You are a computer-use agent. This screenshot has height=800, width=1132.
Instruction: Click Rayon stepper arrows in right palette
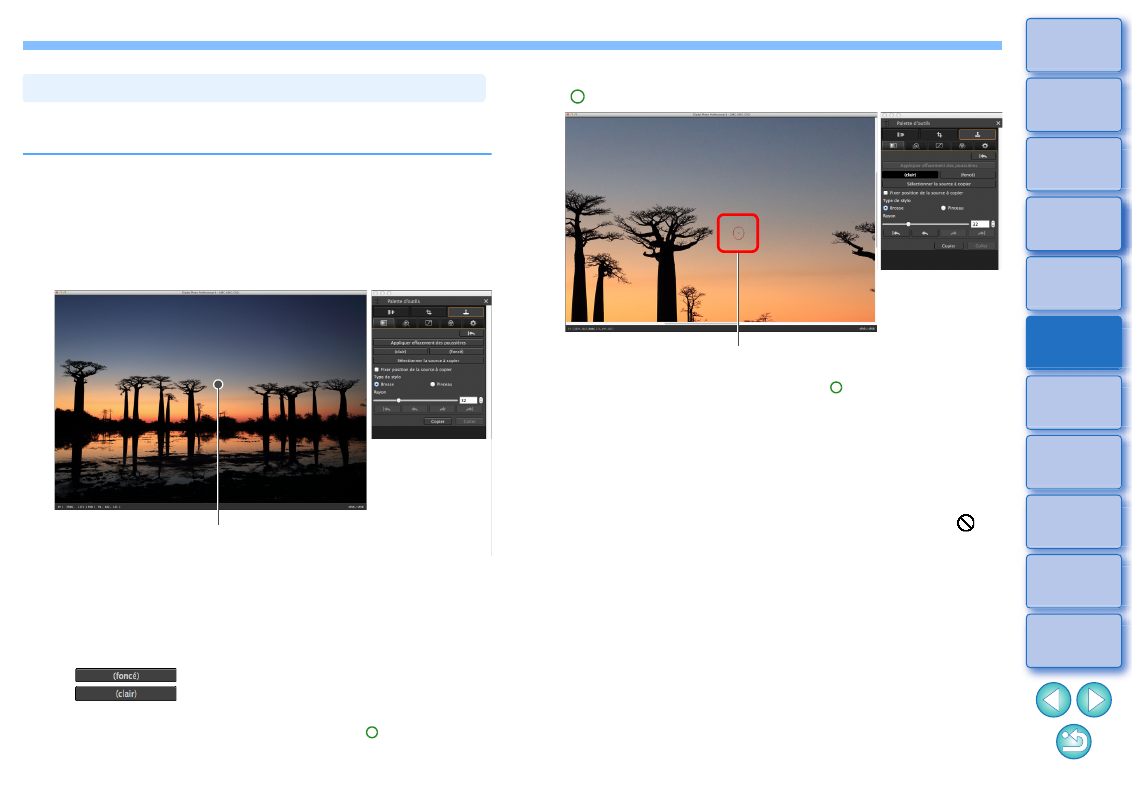pyautogui.click(x=993, y=224)
